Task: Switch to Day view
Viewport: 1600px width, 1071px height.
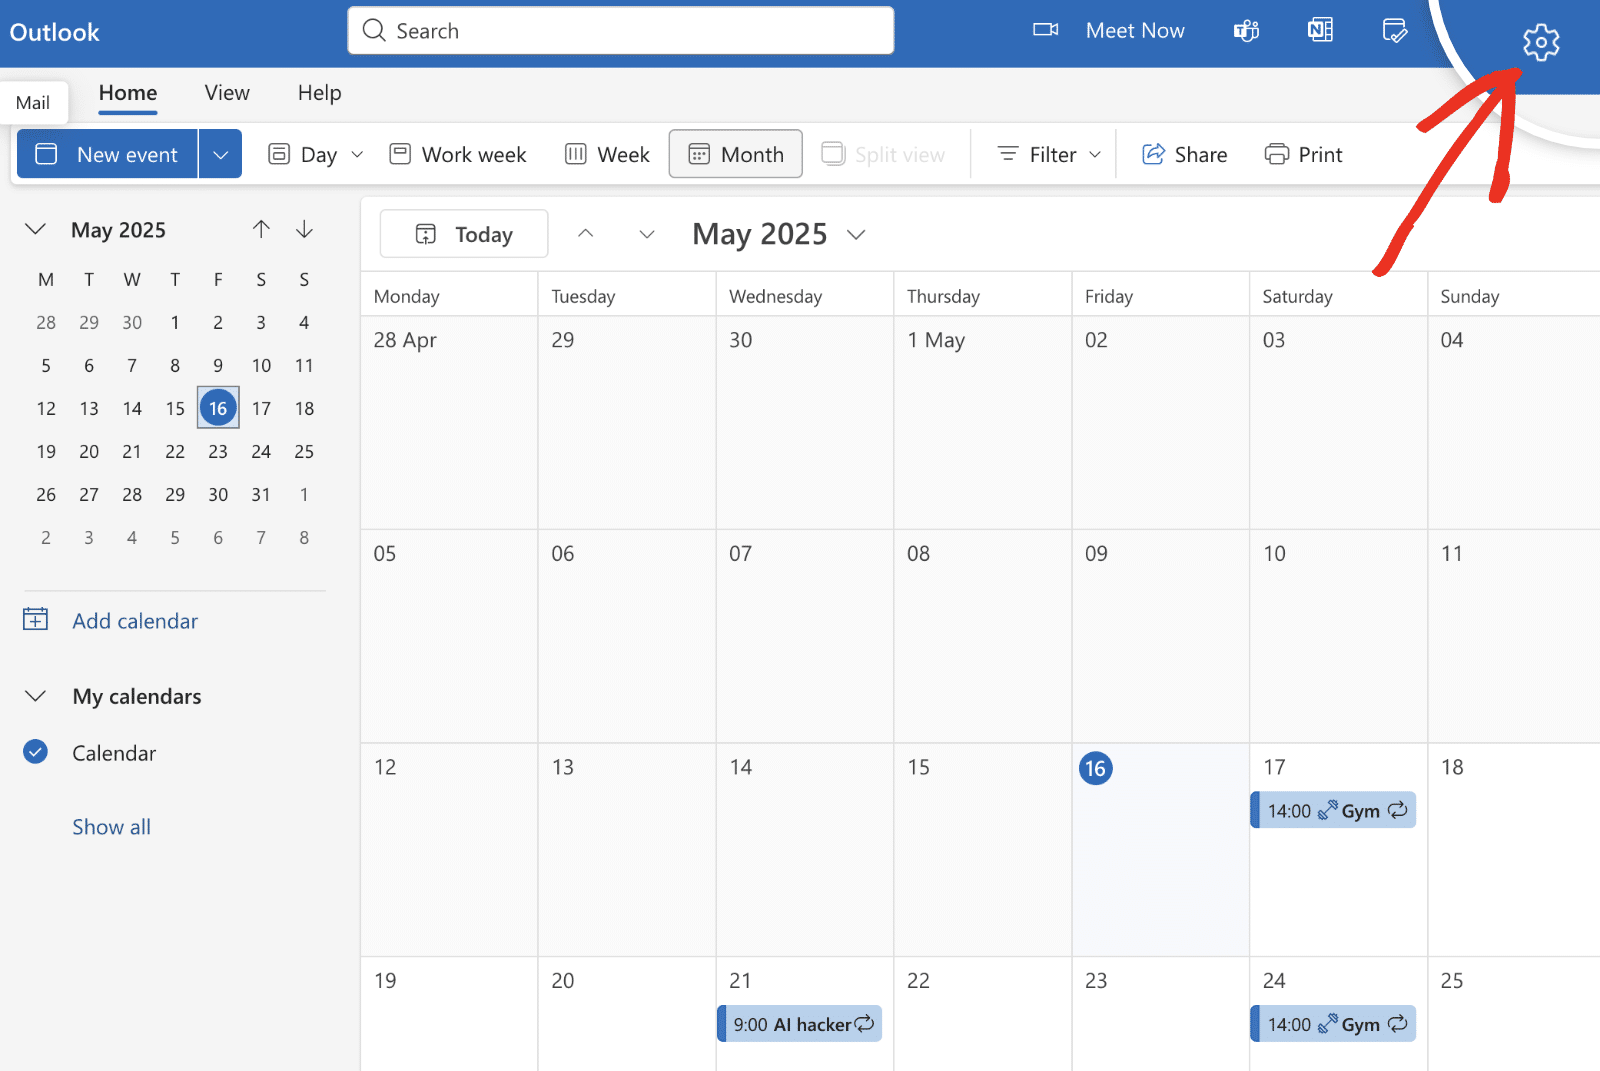Action: (303, 154)
